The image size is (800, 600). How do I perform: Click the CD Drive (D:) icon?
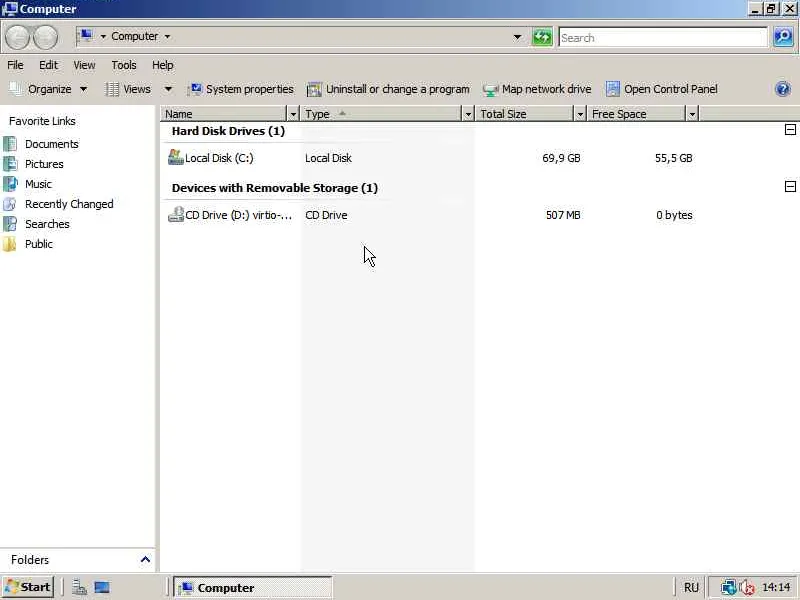pyautogui.click(x=176, y=214)
